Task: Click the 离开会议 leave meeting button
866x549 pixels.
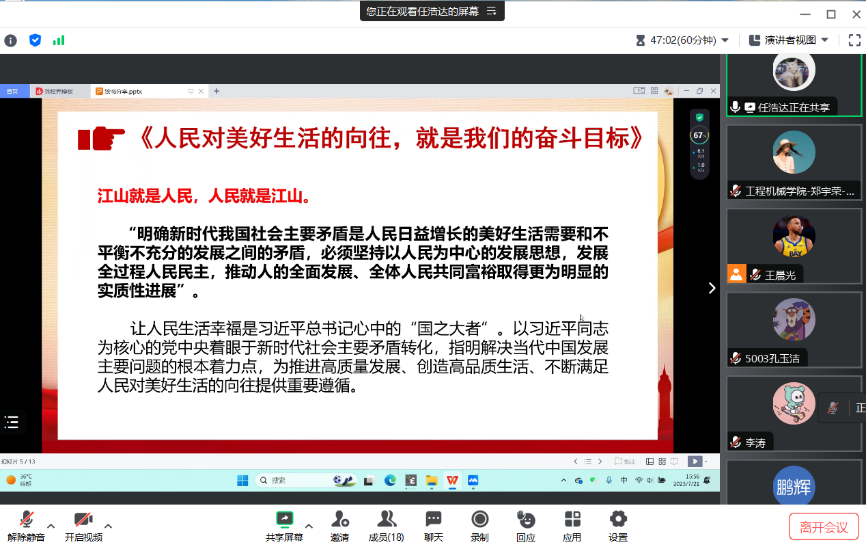Action: [823, 526]
